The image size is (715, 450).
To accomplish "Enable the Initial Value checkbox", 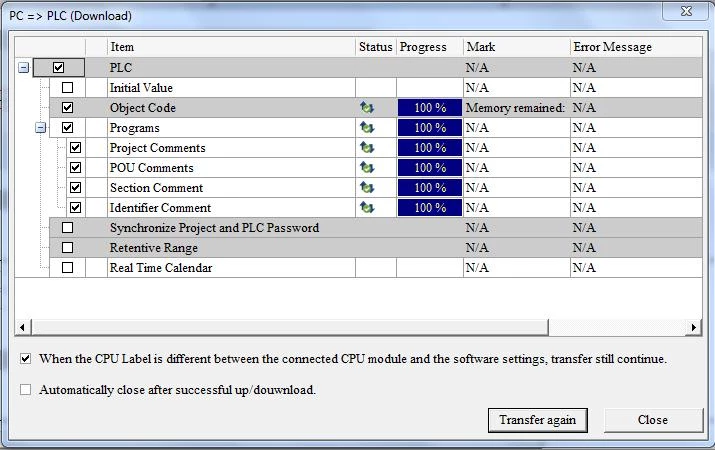I will 68,88.
